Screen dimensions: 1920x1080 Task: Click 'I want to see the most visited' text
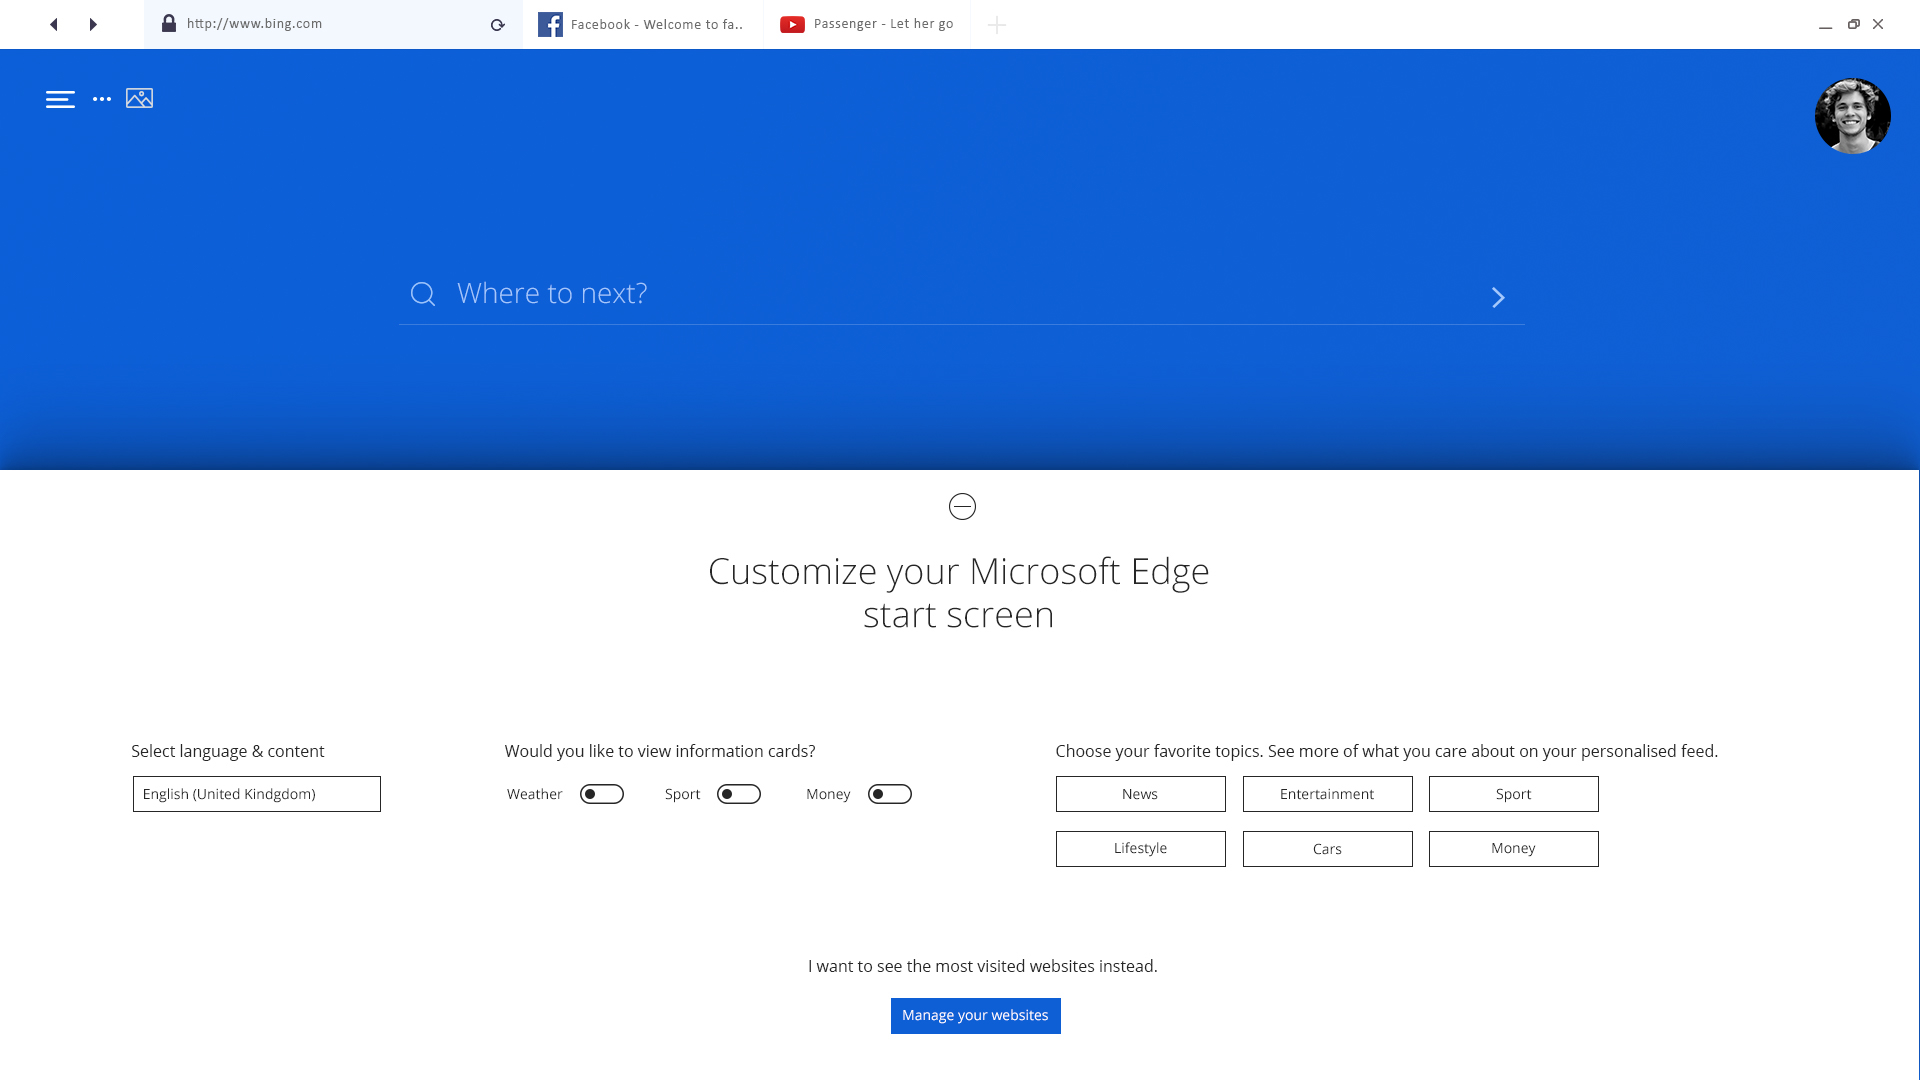941,966
